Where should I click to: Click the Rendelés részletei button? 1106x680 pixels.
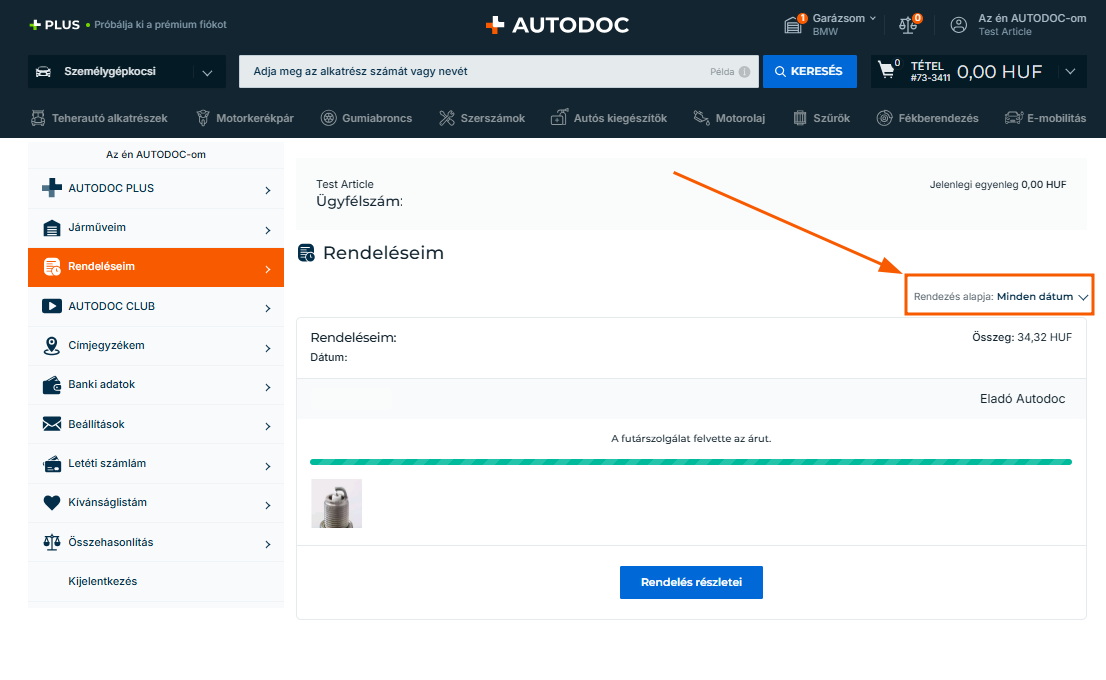coord(691,582)
